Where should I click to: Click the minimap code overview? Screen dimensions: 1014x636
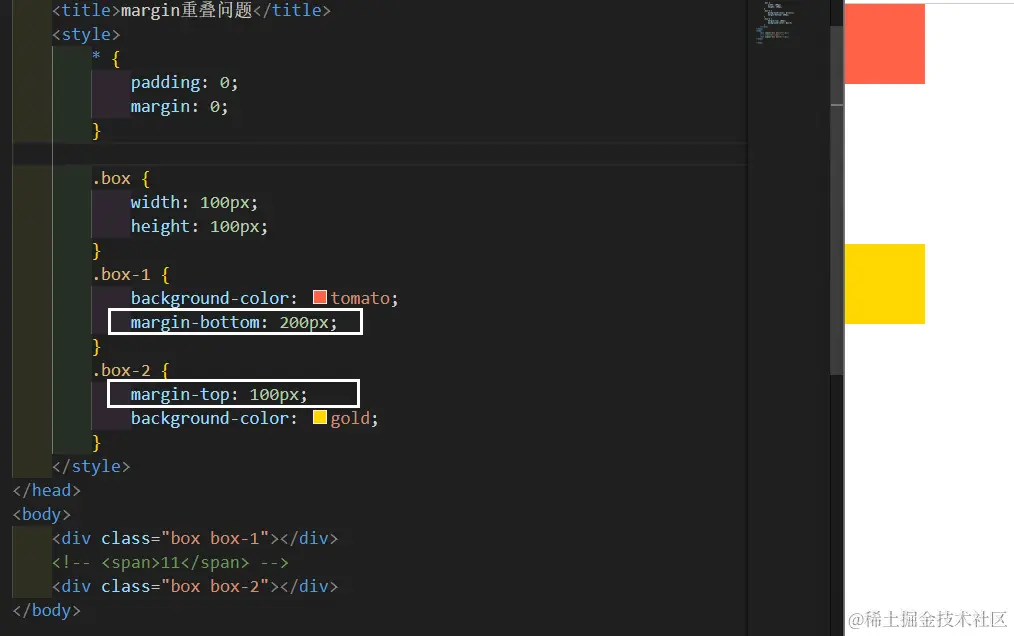[775, 23]
